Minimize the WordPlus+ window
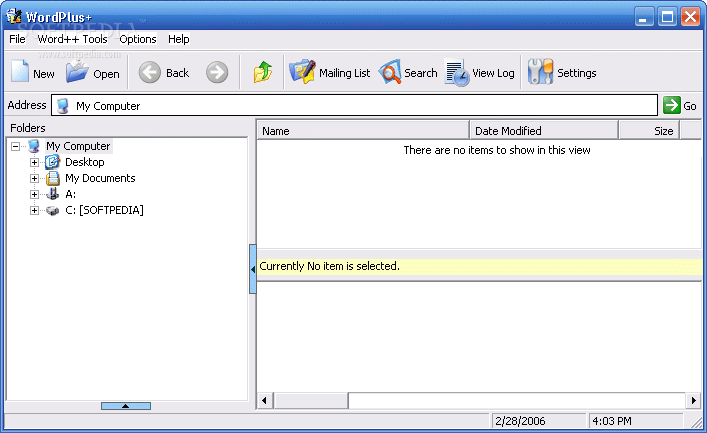Screen dimensions: 707x433 pyautogui.click(x=644, y=17)
